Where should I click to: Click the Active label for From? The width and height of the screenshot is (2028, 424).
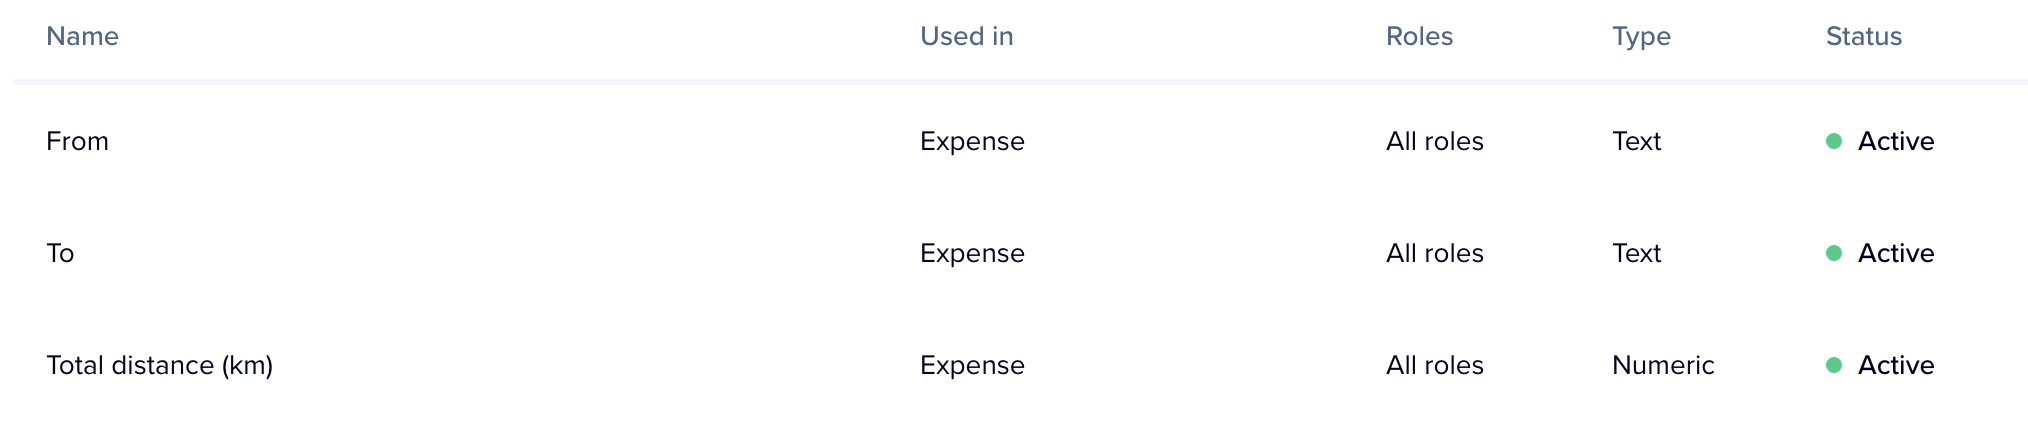tap(1895, 141)
